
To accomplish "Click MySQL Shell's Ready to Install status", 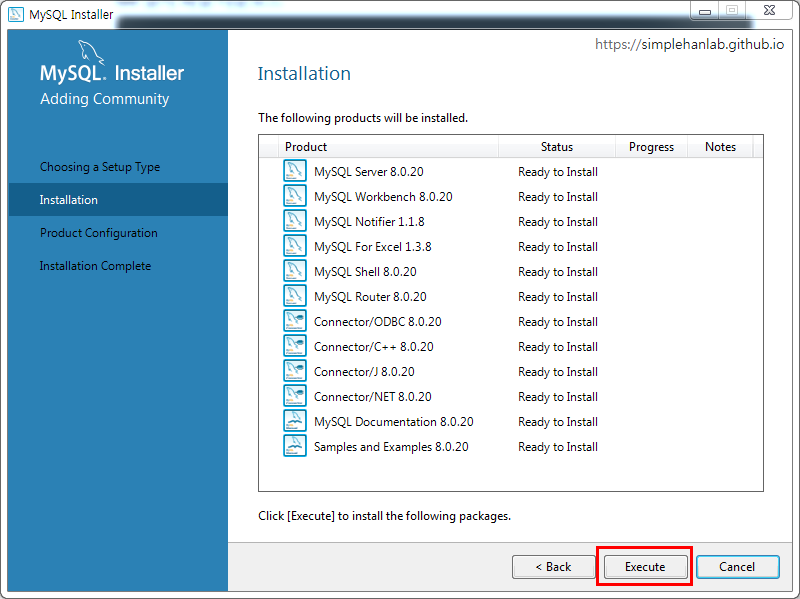I will tap(558, 272).
